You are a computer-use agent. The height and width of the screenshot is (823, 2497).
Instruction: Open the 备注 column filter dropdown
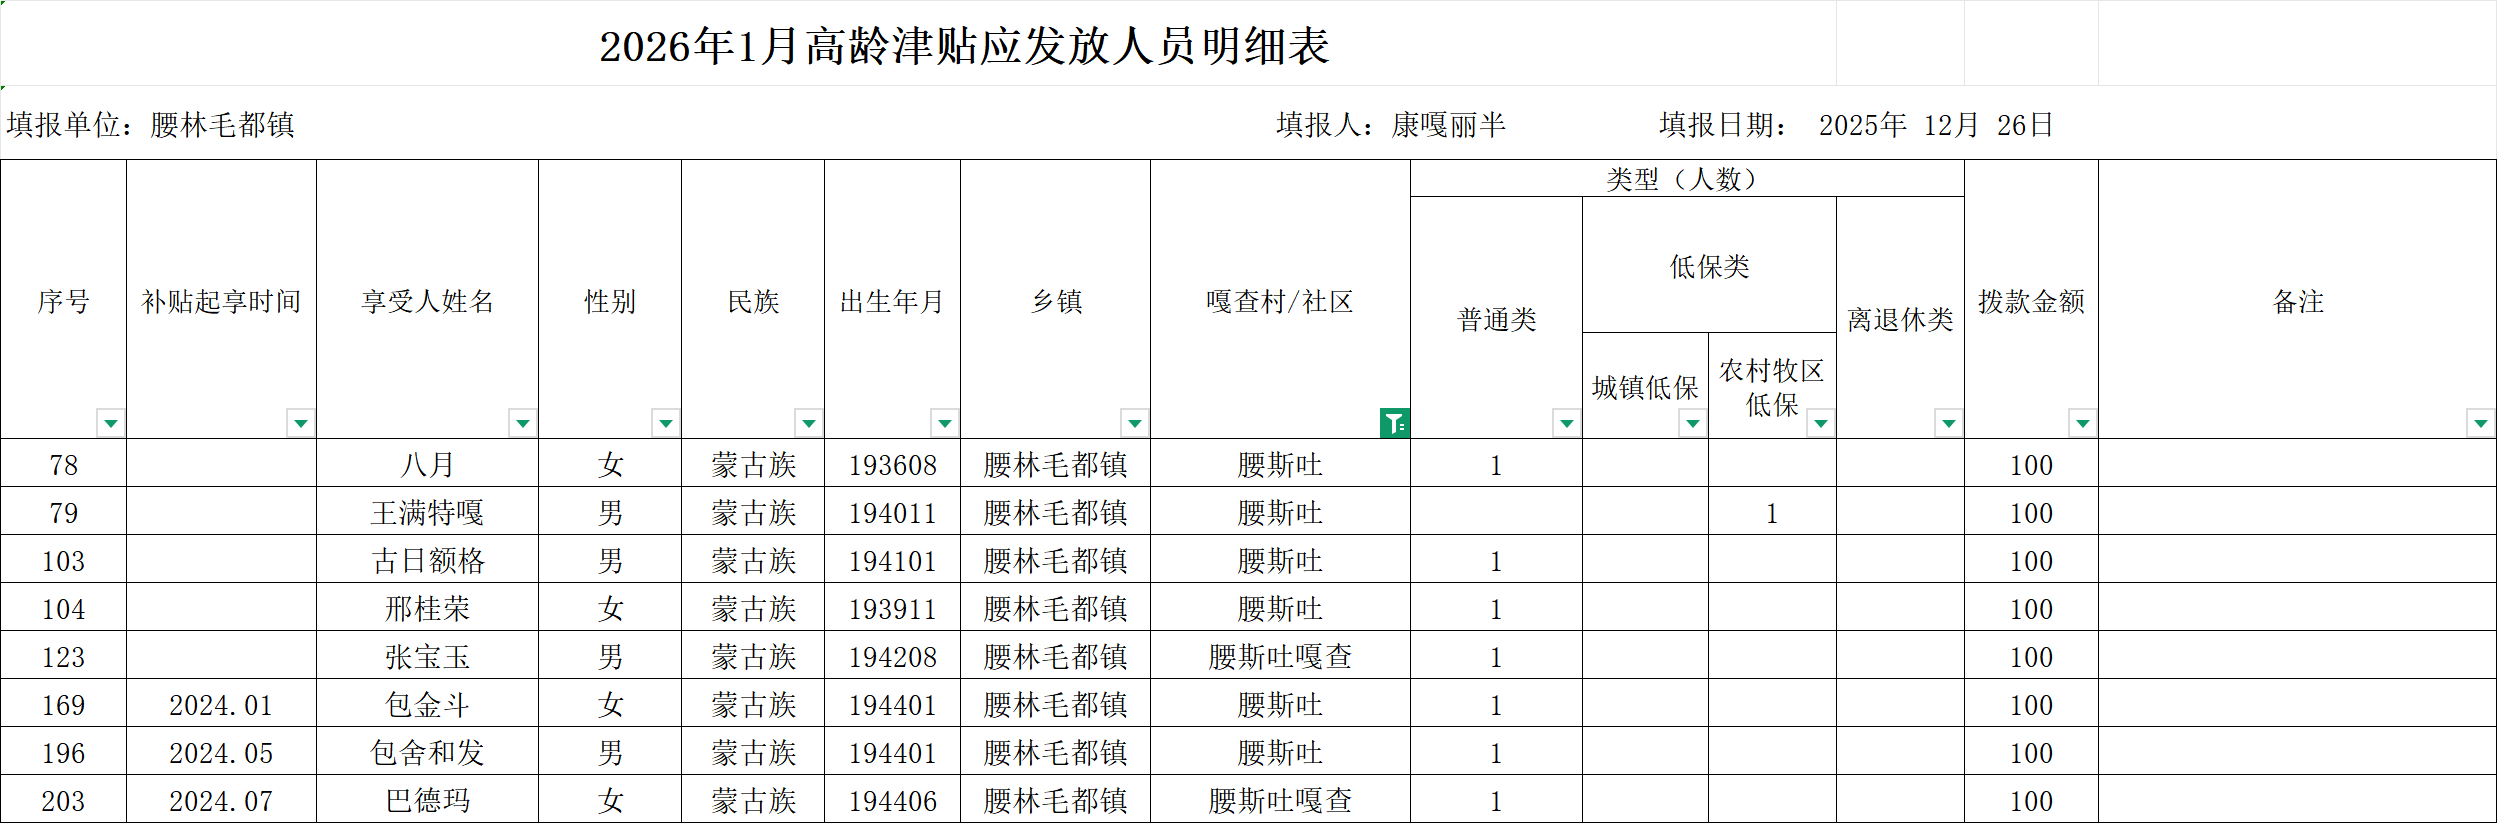[2480, 423]
